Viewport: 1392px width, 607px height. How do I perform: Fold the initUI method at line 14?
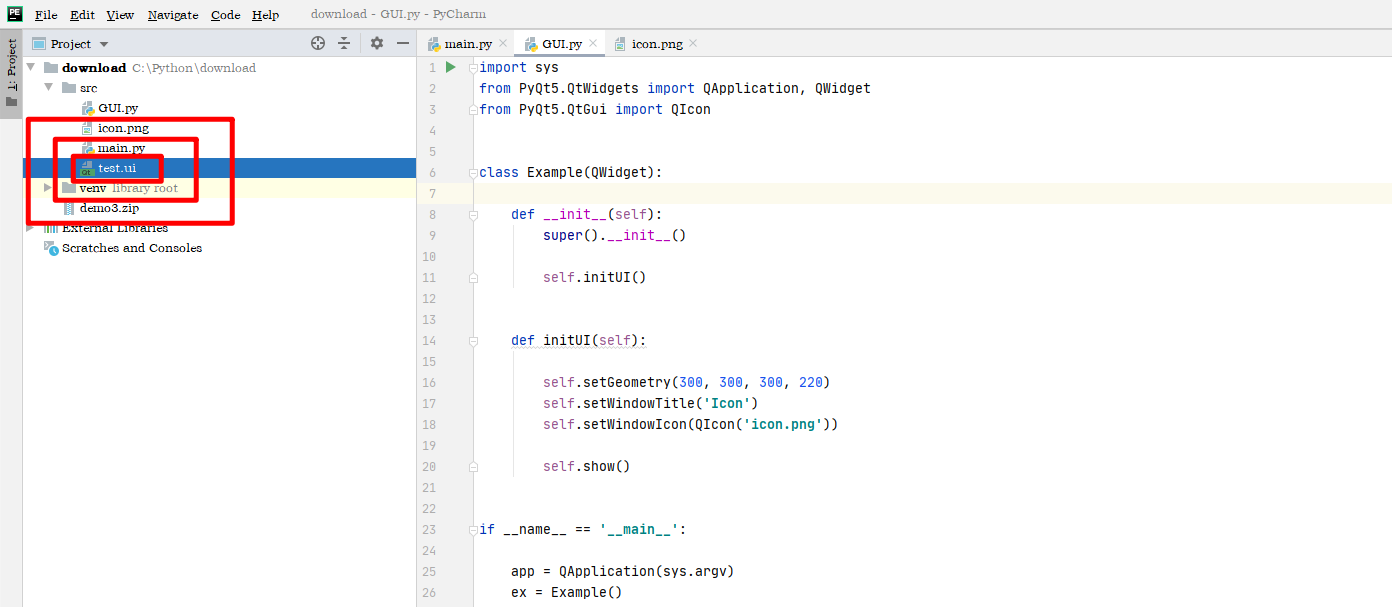click(474, 340)
